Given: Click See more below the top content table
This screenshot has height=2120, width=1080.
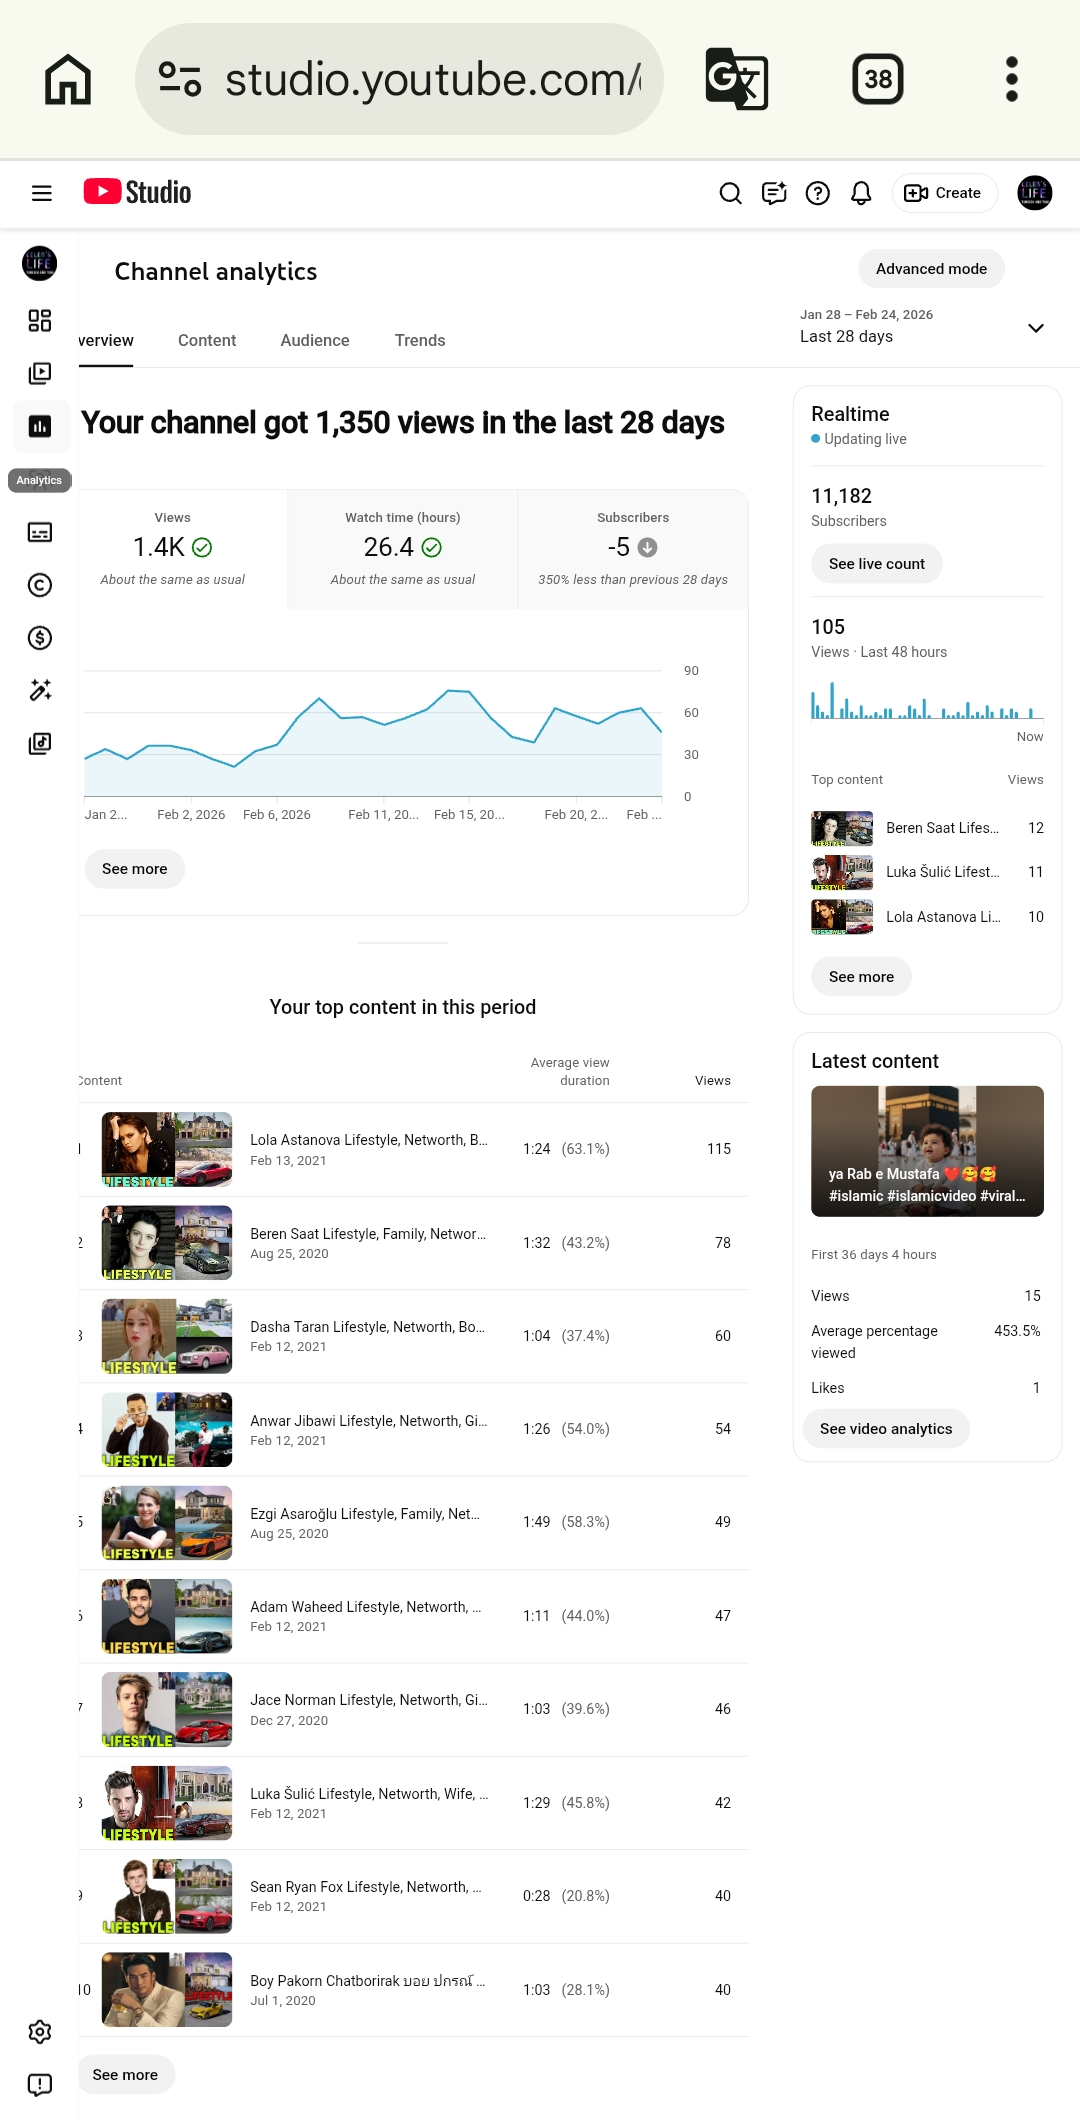Looking at the screenshot, I should pos(125,2075).
